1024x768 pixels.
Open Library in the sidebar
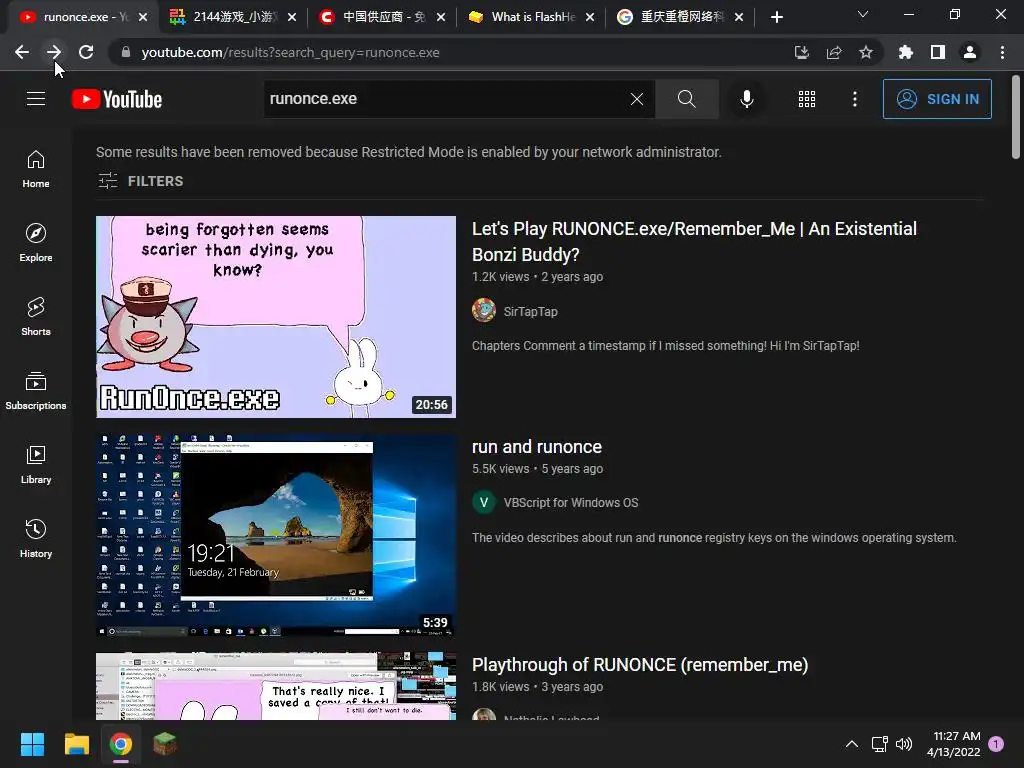pos(36,464)
